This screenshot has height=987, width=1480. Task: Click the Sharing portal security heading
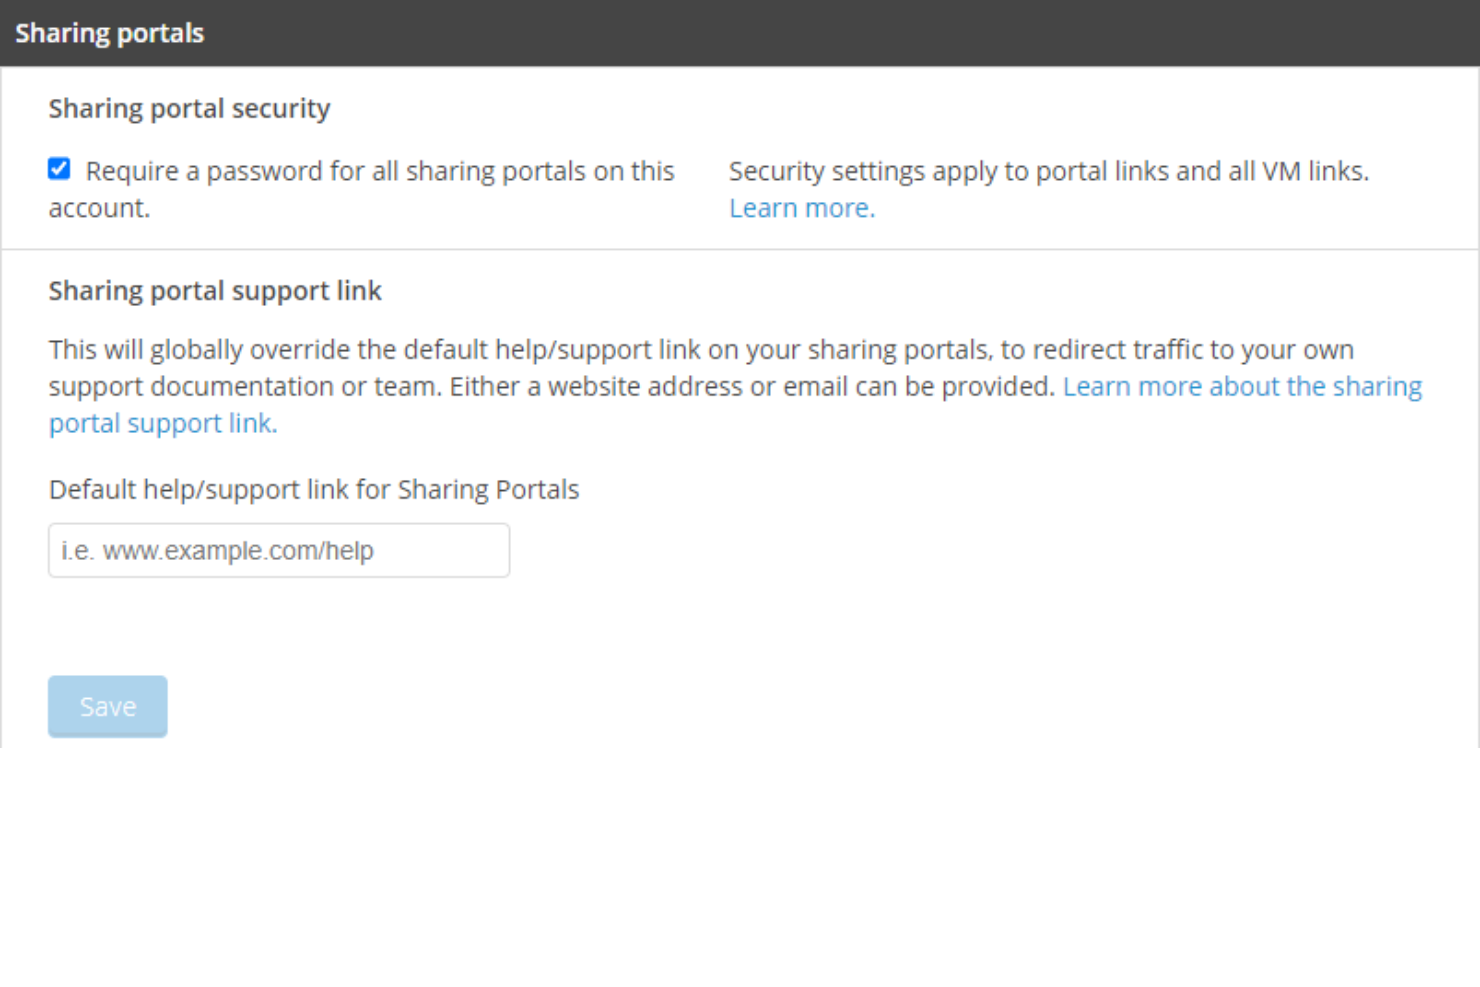189,108
